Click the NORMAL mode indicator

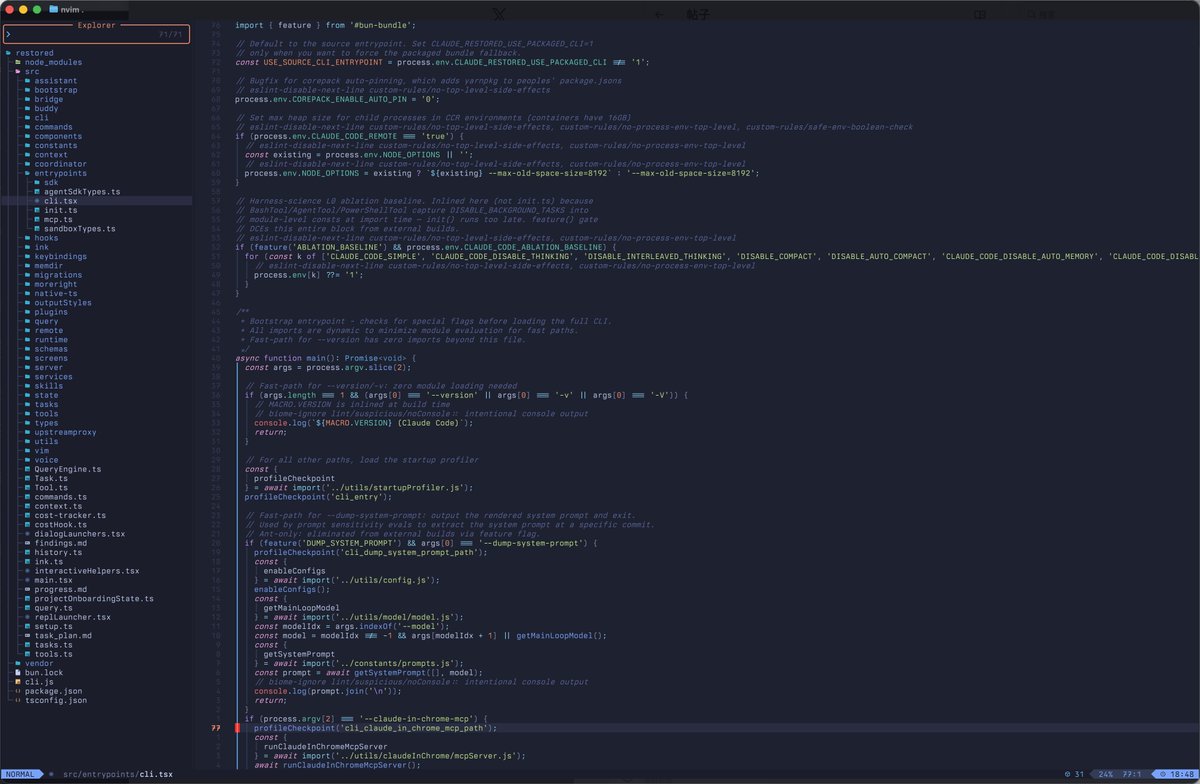[22, 773]
